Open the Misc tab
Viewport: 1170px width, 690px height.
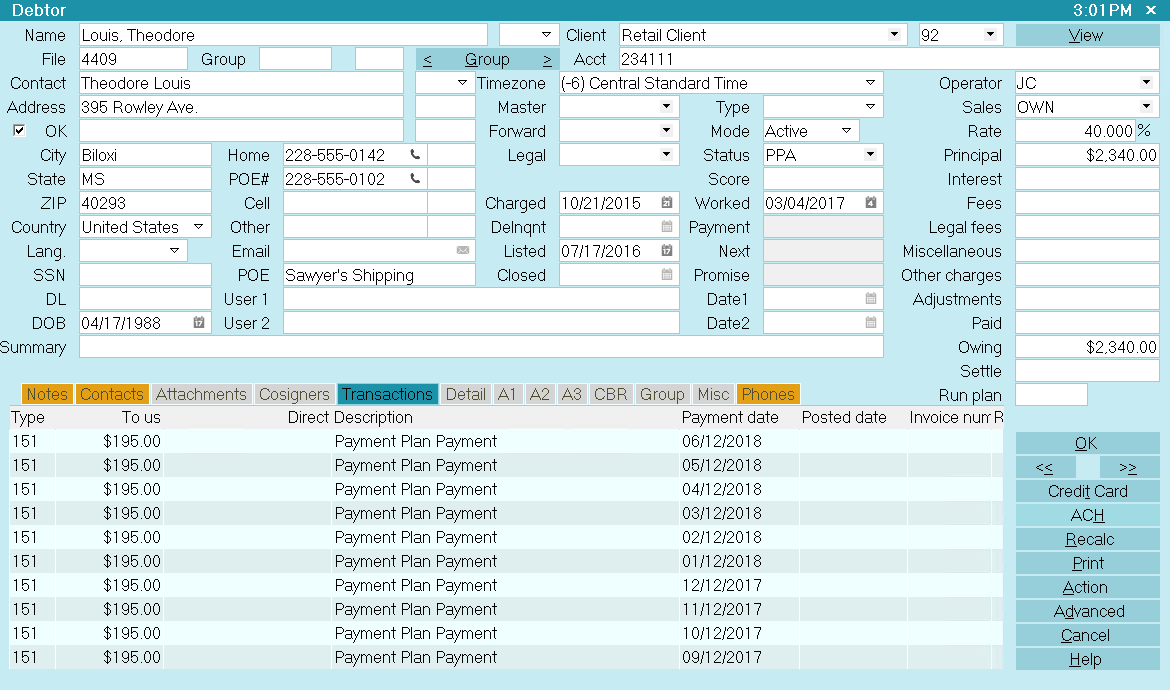tap(713, 394)
